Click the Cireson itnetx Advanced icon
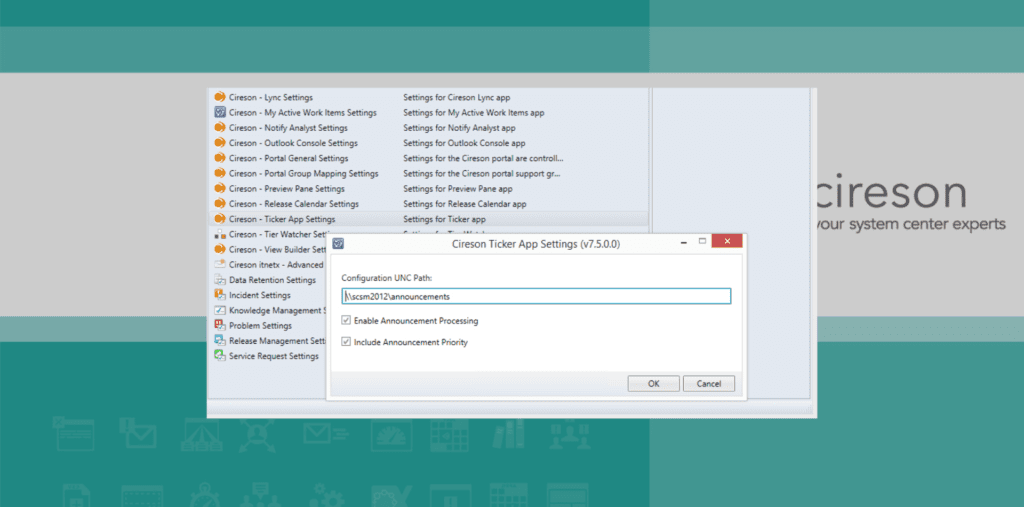Image resolution: width=1024 pixels, height=507 pixels. coord(219,265)
